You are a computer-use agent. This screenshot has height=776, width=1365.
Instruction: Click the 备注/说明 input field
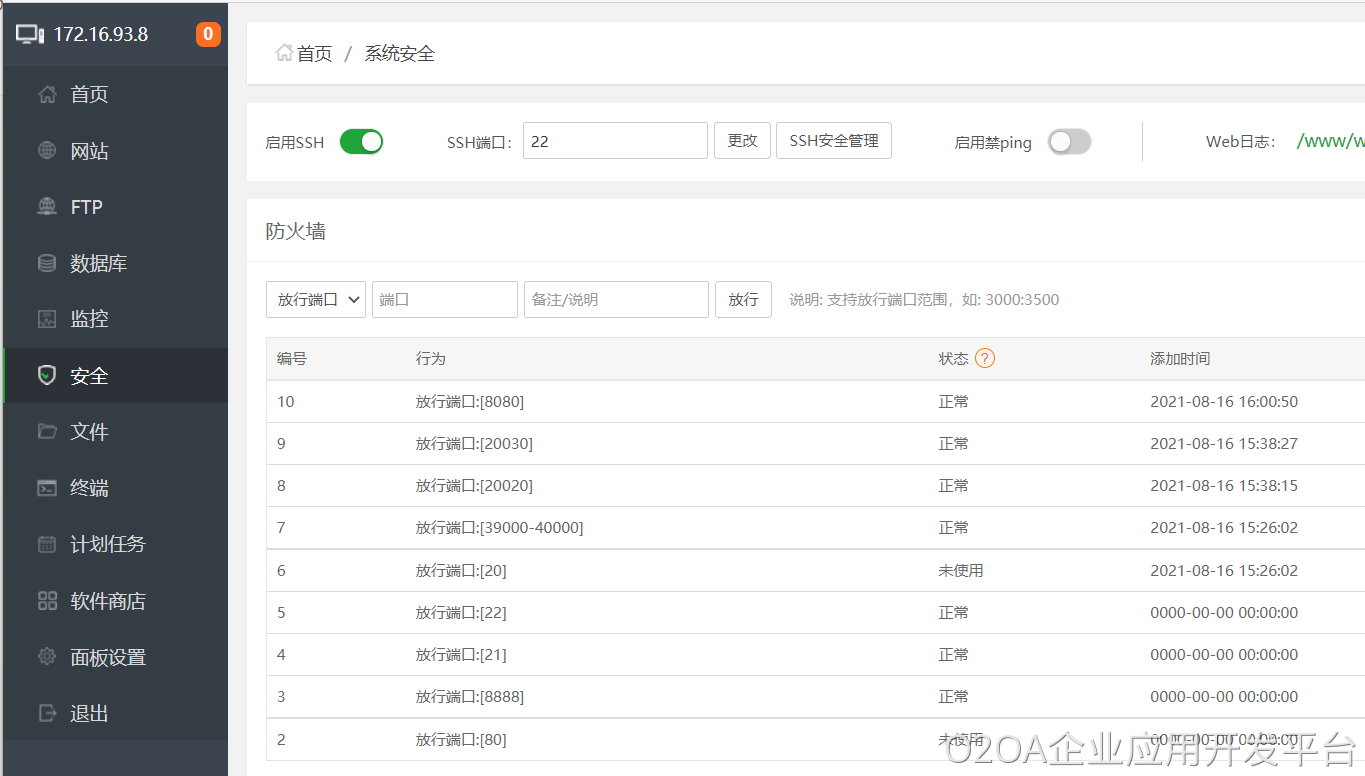616,299
